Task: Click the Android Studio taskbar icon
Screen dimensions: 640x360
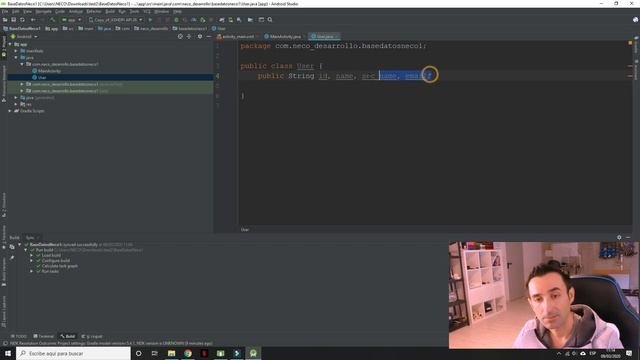Action: tap(253, 353)
